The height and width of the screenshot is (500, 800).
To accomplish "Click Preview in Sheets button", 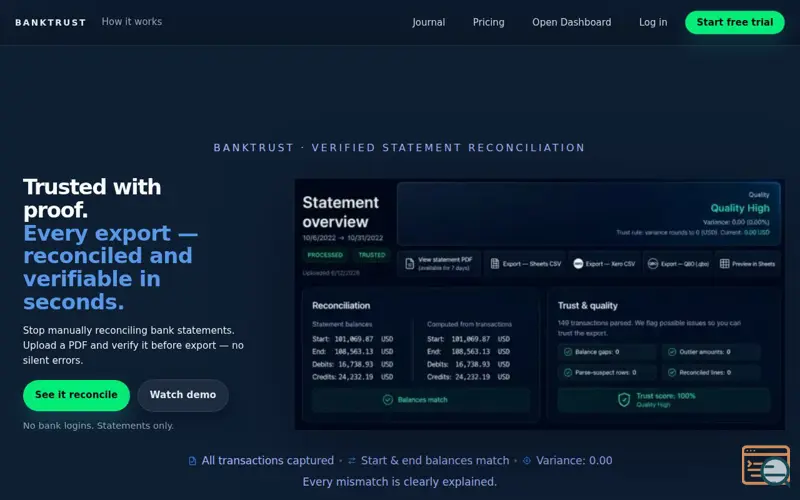I will (x=747, y=264).
